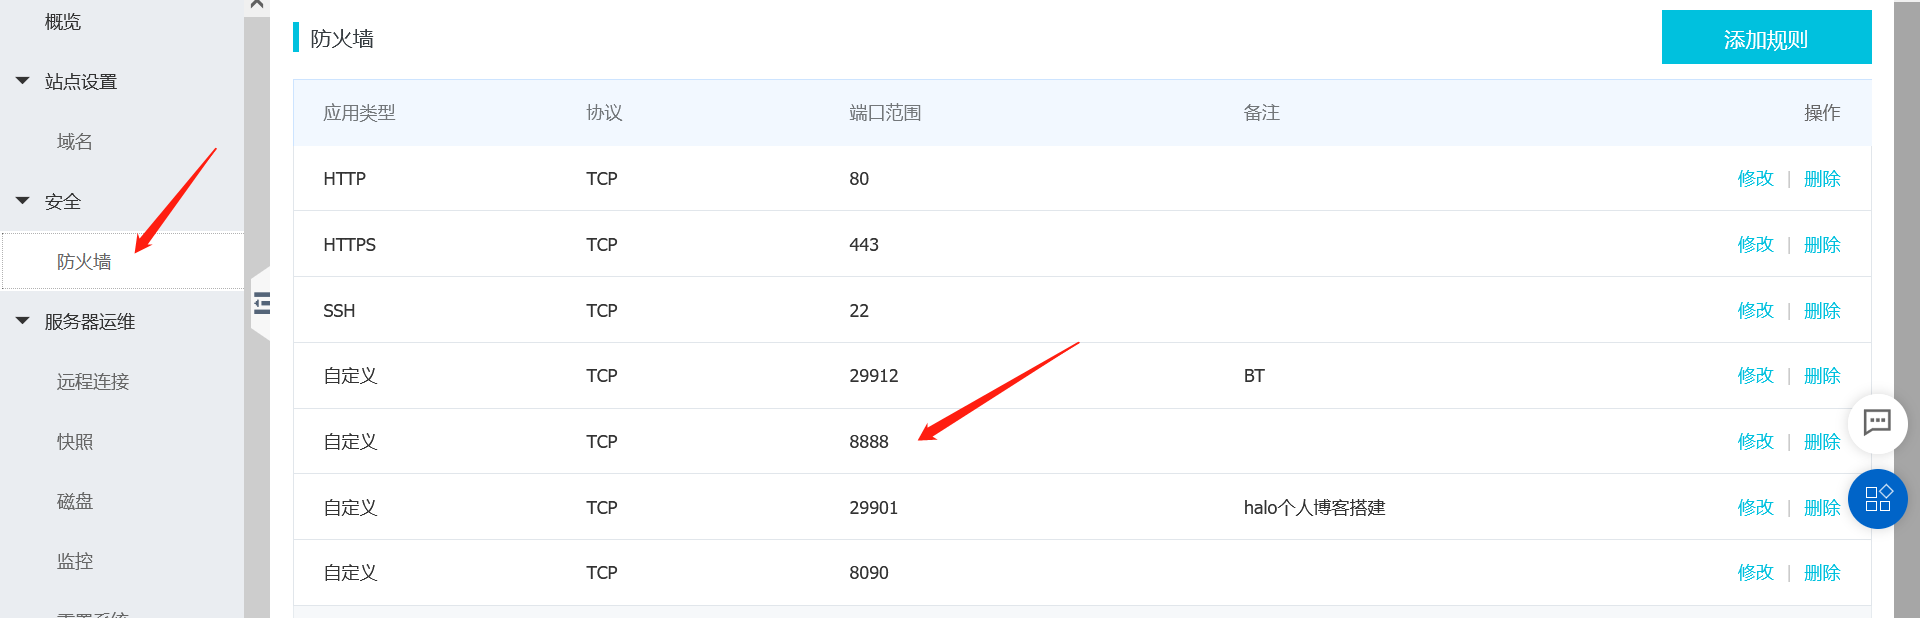Click the 防火墙 page heading
The height and width of the screenshot is (618, 1920).
click(x=342, y=39)
